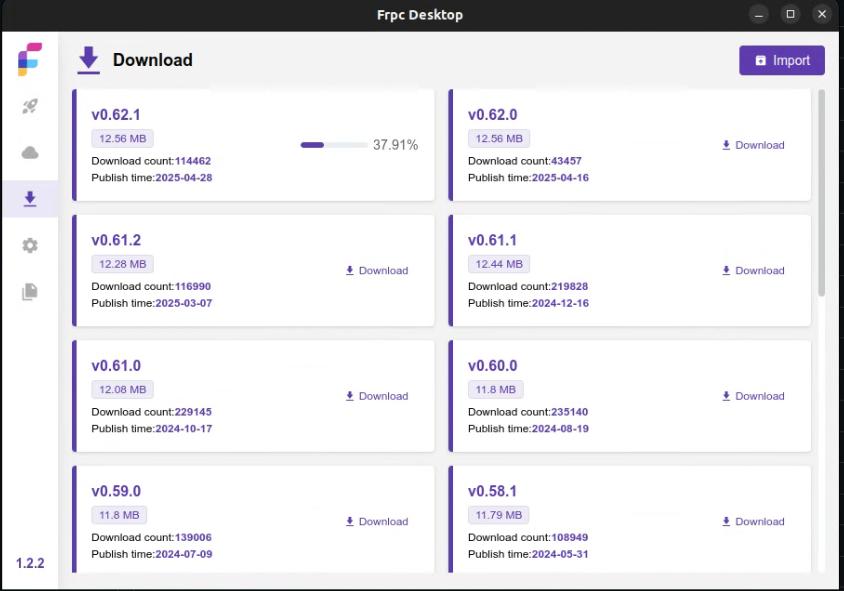Click download count 229145
The width and height of the screenshot is (844, 591).
(193, 412)
